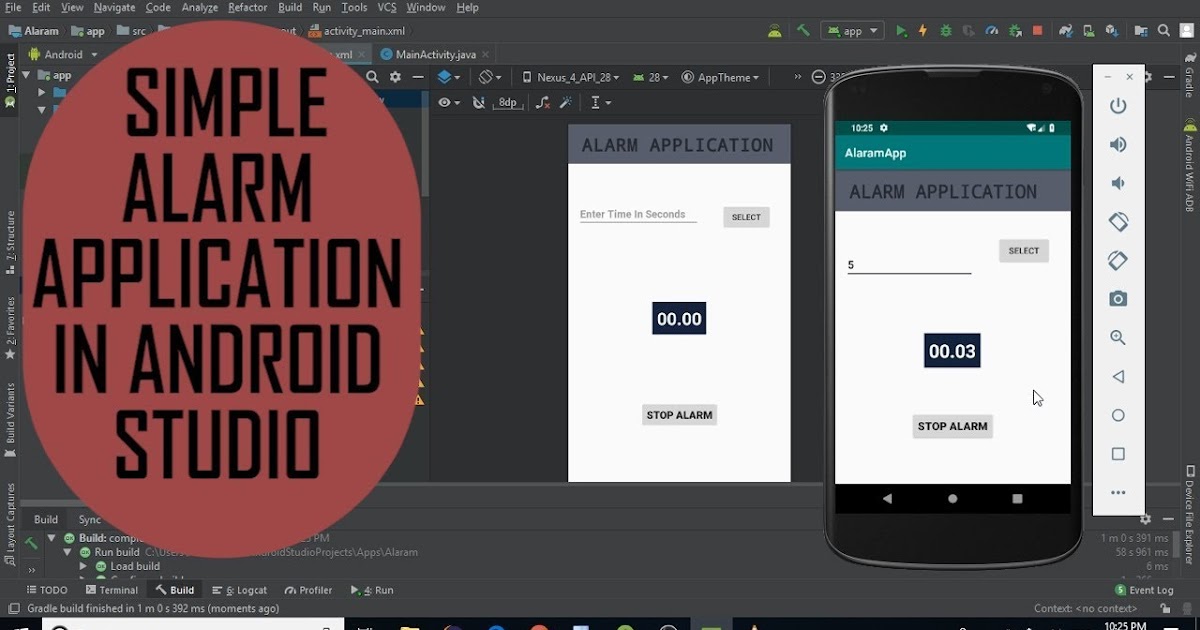Infer constraints with the magic wand icon

[x=566, y=101]
